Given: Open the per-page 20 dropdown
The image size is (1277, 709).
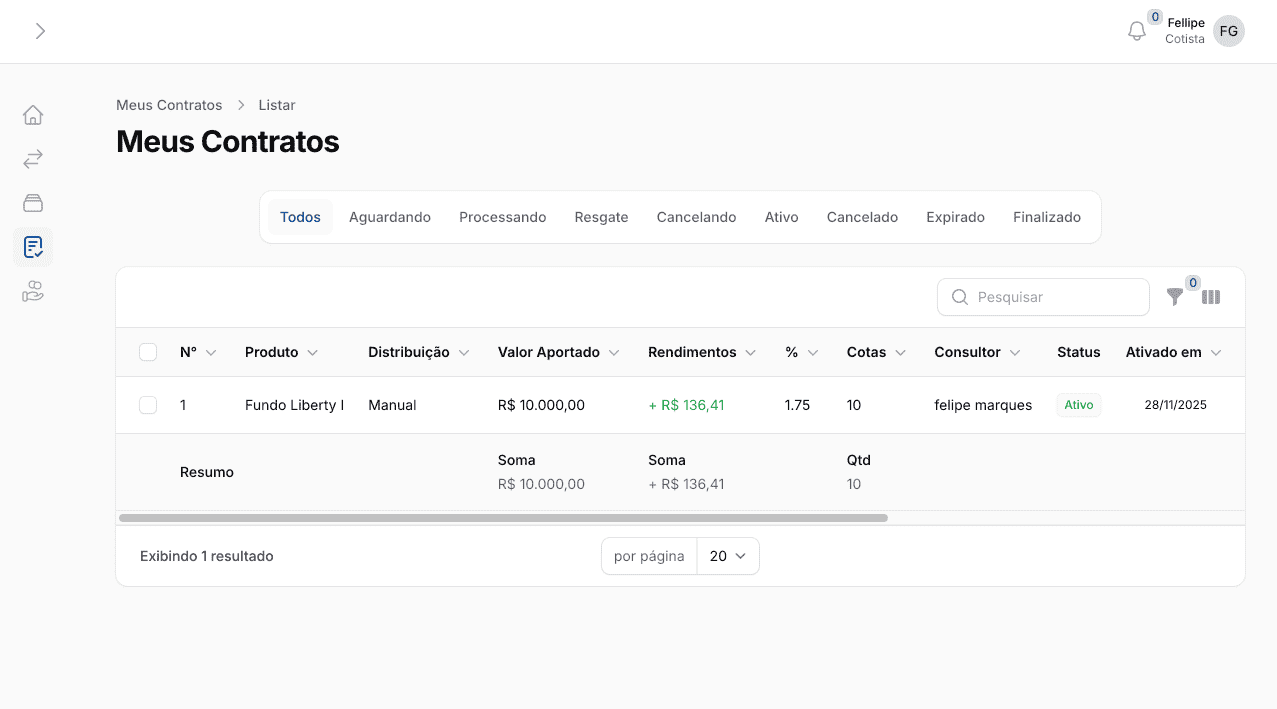Looking at the screenshot, I should click(x=728, y=556).
